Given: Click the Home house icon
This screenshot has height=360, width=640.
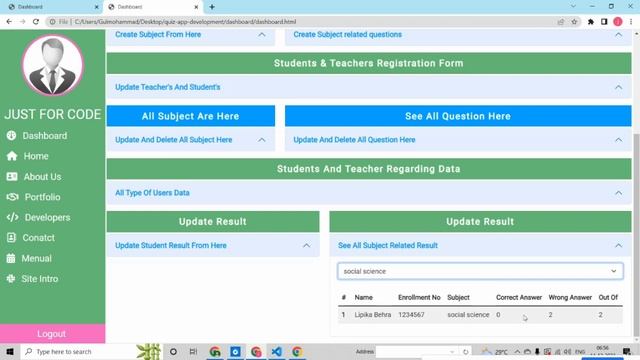Looking at the screenshot, I should click(x=12, y=156).
